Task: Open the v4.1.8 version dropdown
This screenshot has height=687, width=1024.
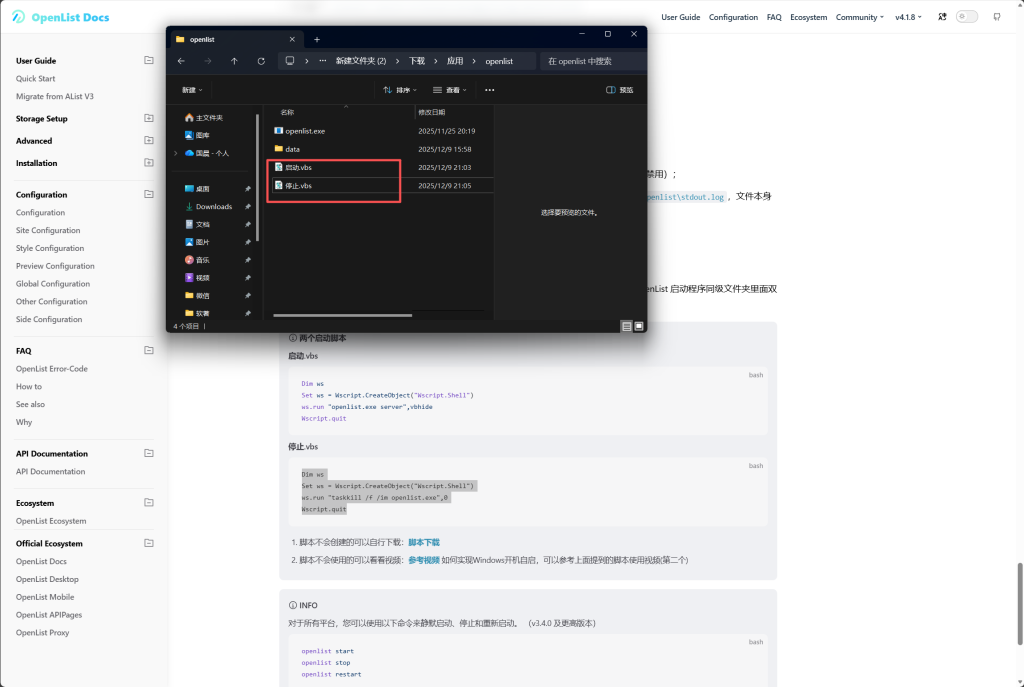Action: click(908, 17)
